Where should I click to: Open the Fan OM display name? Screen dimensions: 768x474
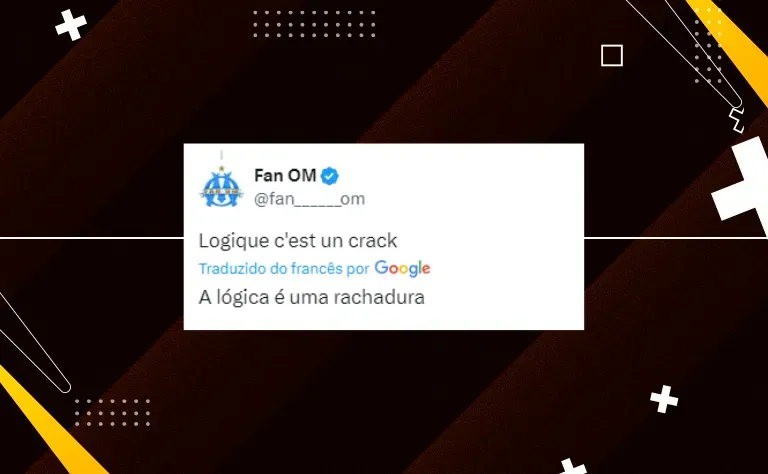(x=285, y=175)
